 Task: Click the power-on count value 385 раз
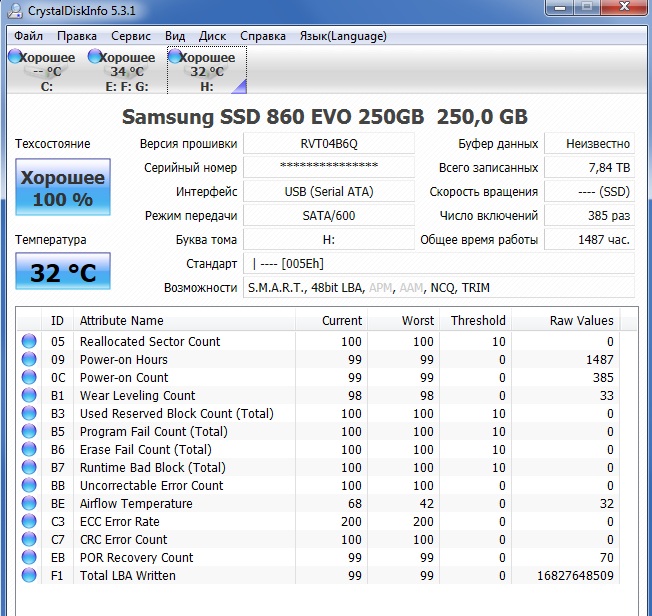coord(589,215)
